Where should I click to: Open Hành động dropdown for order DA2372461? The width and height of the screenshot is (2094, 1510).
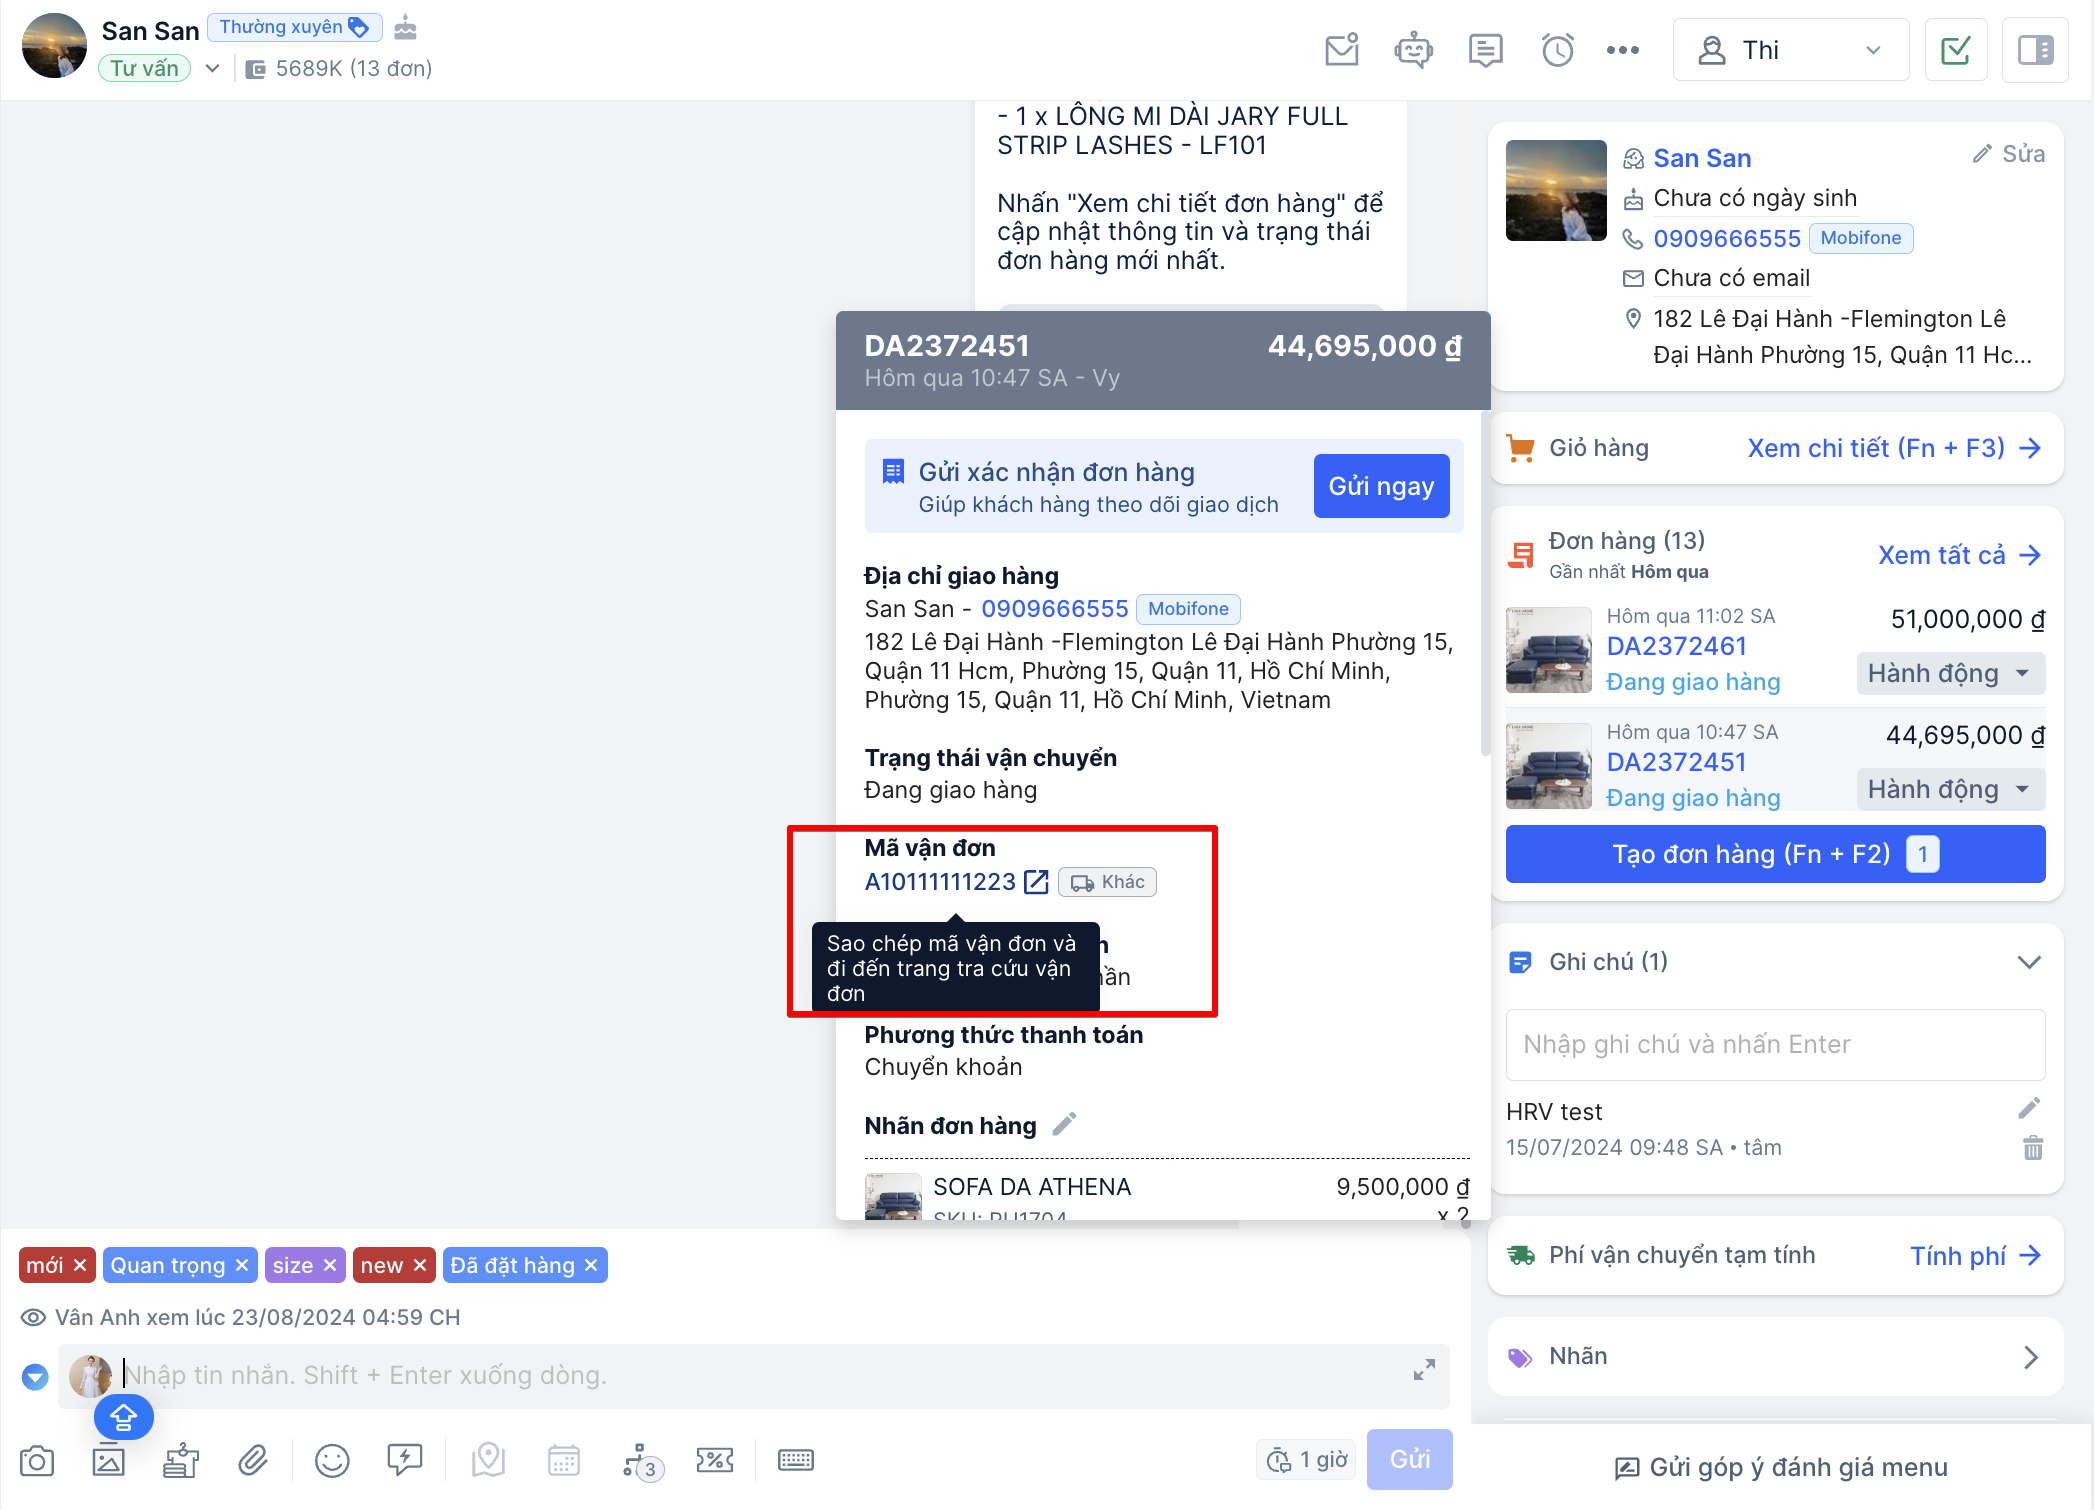click(1950, 674)
